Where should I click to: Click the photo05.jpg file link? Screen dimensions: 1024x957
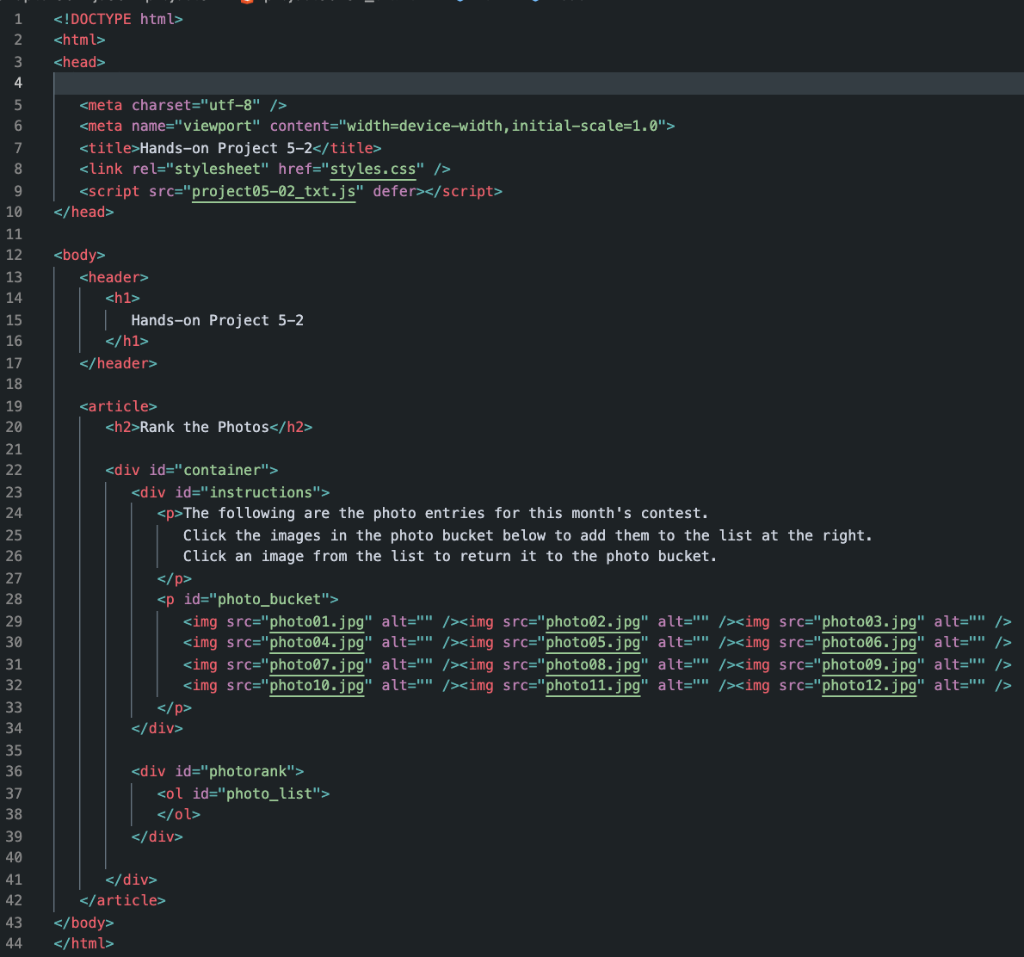pyautogui.click(x=594, y=642)
